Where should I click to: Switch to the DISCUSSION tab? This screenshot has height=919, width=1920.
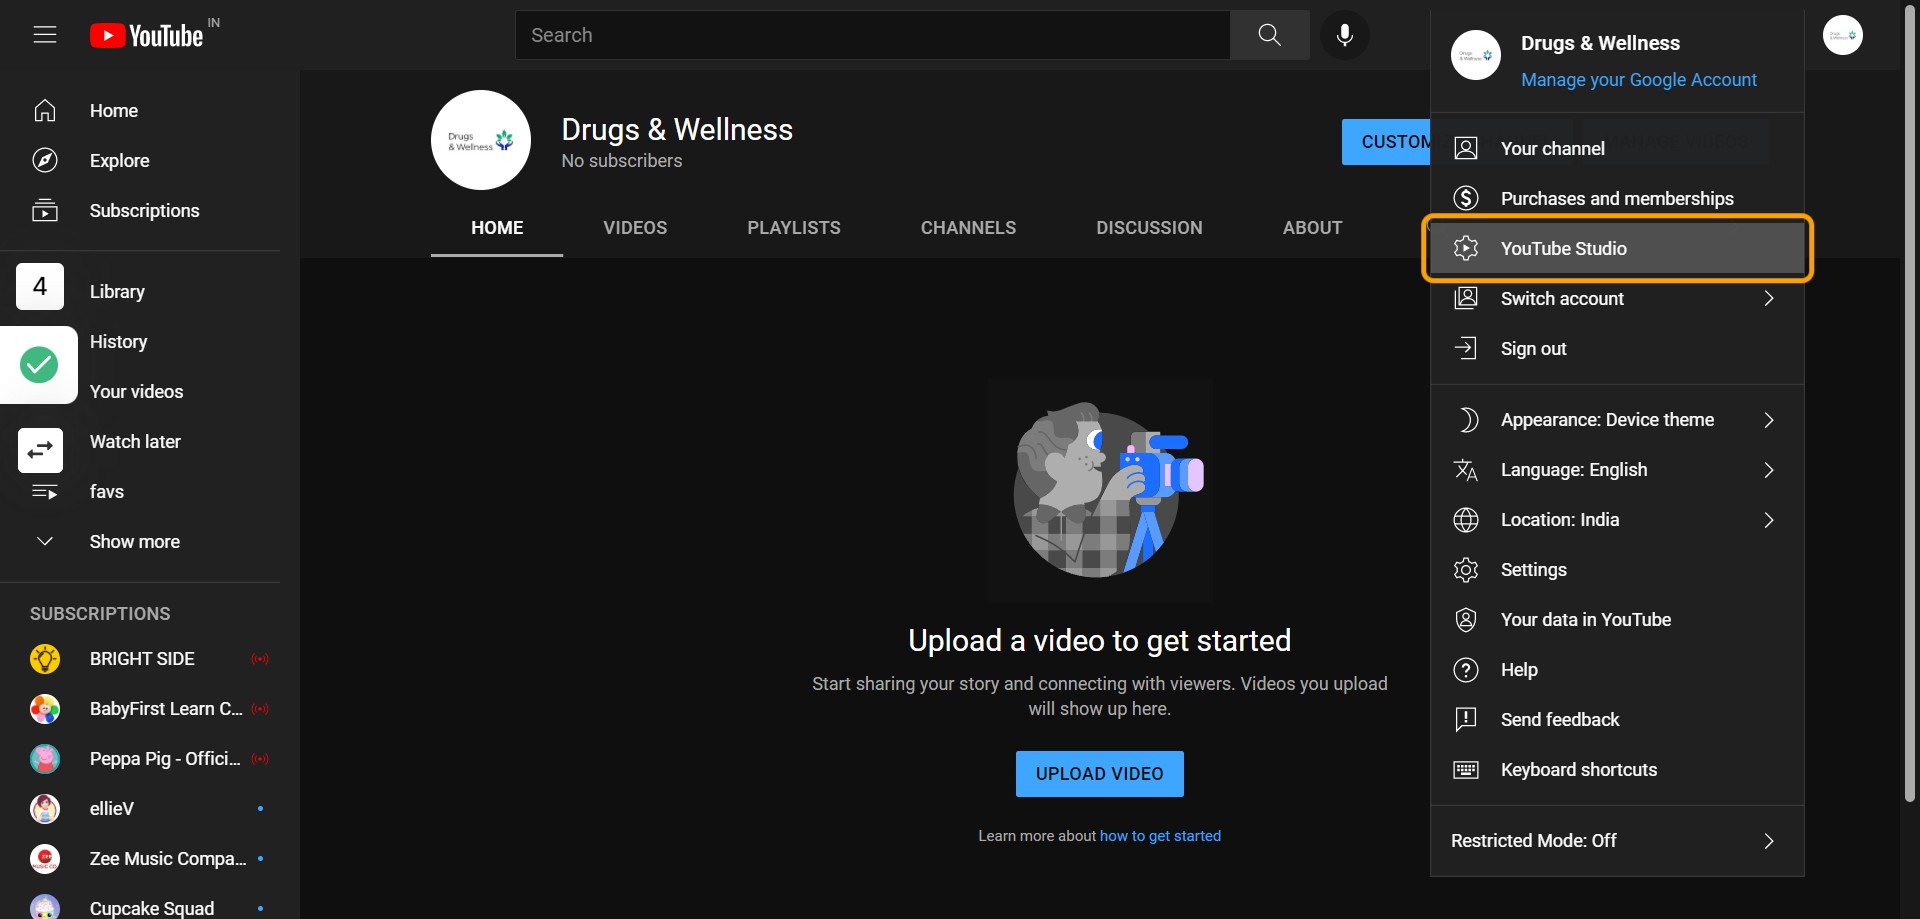pos(1149,228)
